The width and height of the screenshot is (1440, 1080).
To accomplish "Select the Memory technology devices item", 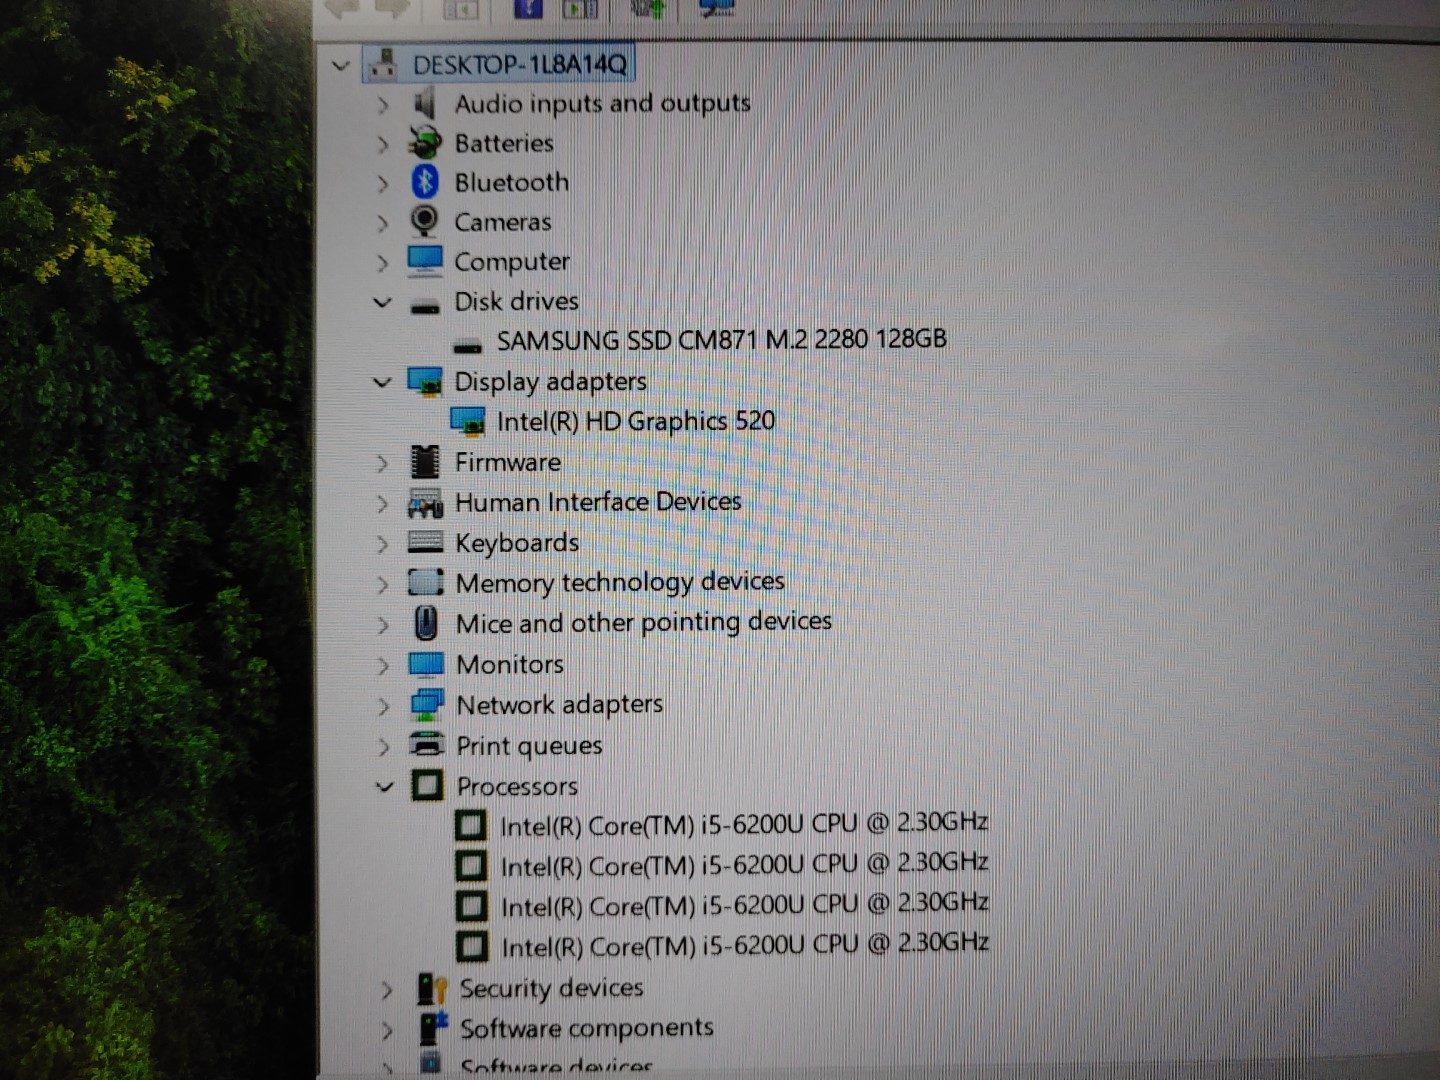I will [619, 582].
